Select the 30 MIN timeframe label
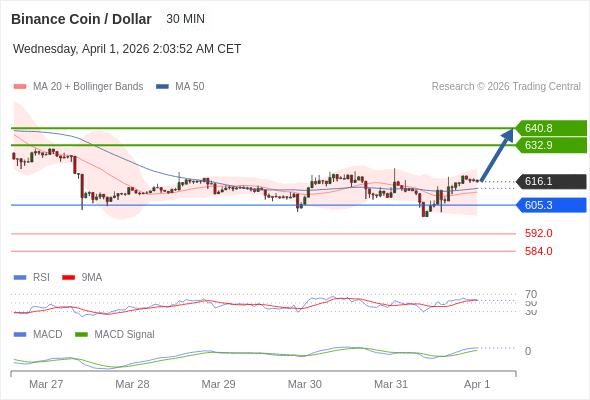590x400 pixels. click(186, 19)
